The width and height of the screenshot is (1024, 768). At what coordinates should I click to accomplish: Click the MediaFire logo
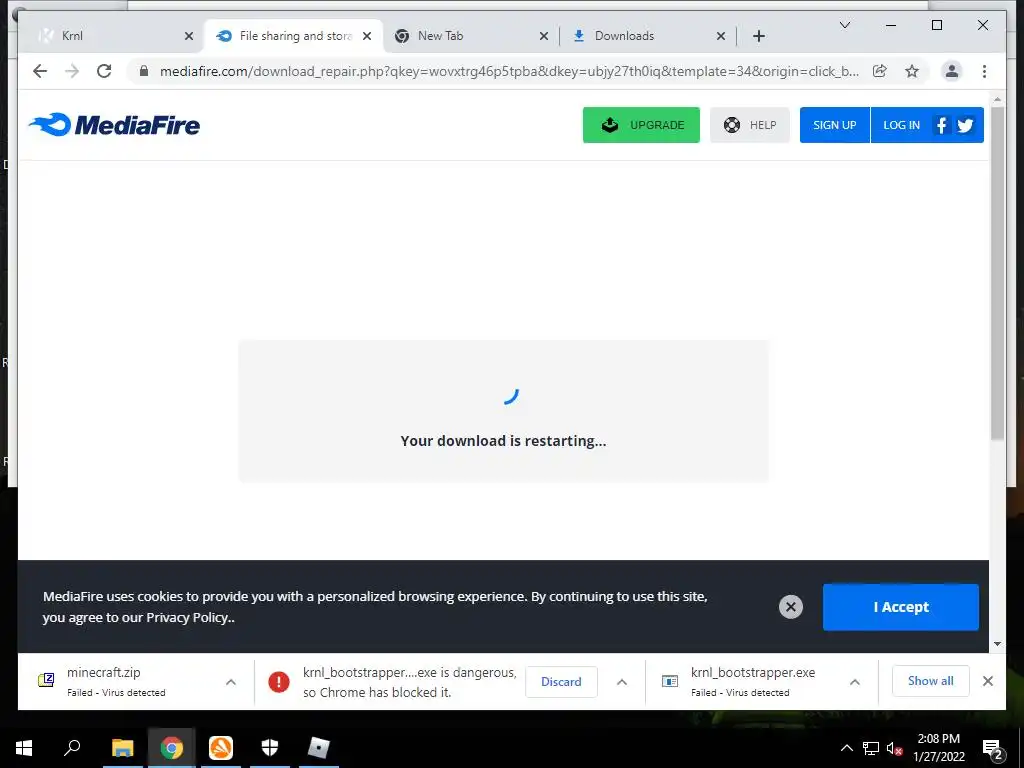click(x=115, y=124)
